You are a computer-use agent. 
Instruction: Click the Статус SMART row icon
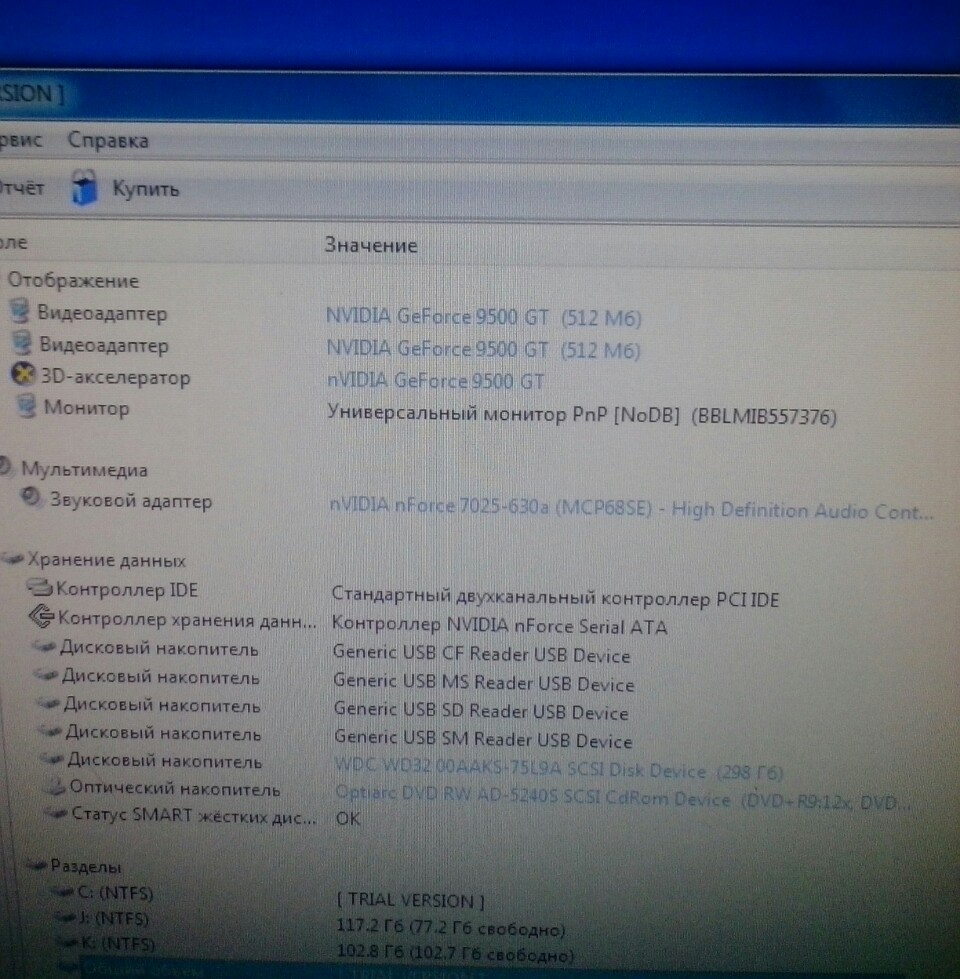coord(58,814)
